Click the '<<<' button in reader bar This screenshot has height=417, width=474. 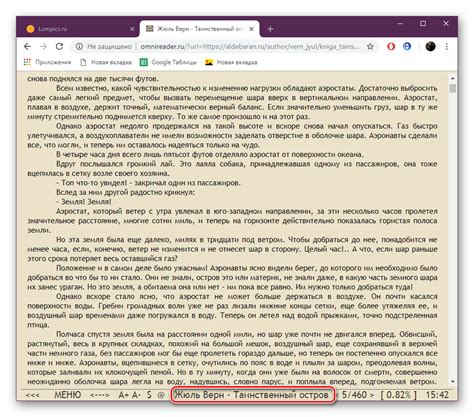click(x=32, y=395)
